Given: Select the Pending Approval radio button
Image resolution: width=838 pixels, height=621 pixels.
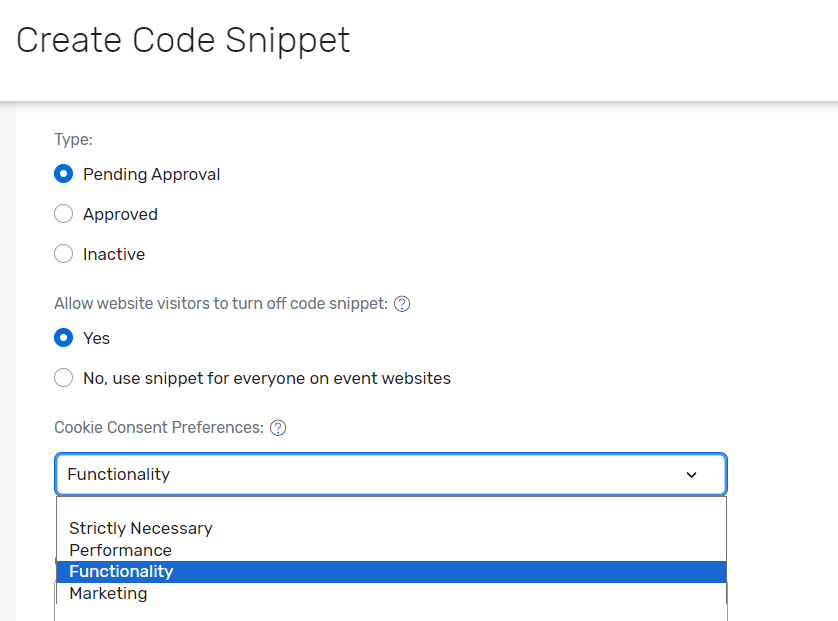Looking at the screenshot, I should click(x=64, y=174).
